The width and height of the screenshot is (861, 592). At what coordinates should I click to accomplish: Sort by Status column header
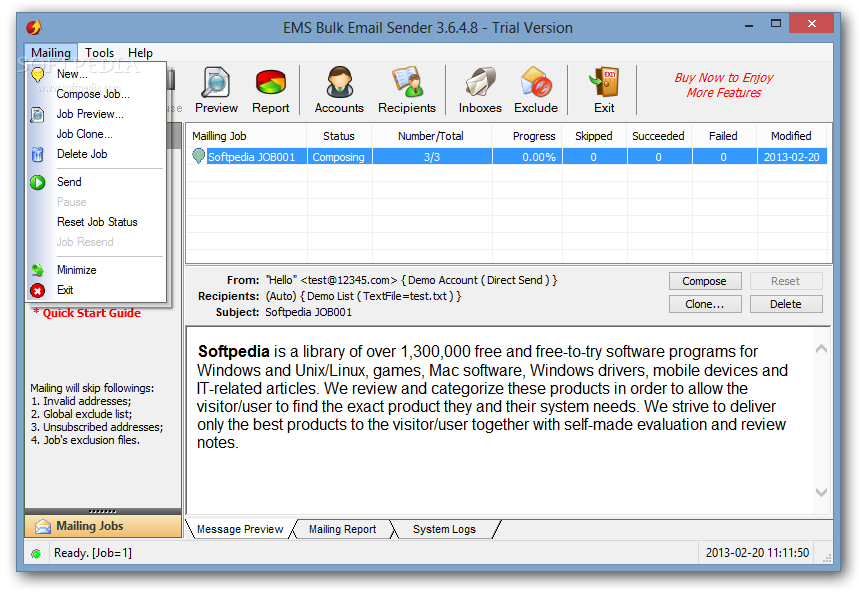339,136
